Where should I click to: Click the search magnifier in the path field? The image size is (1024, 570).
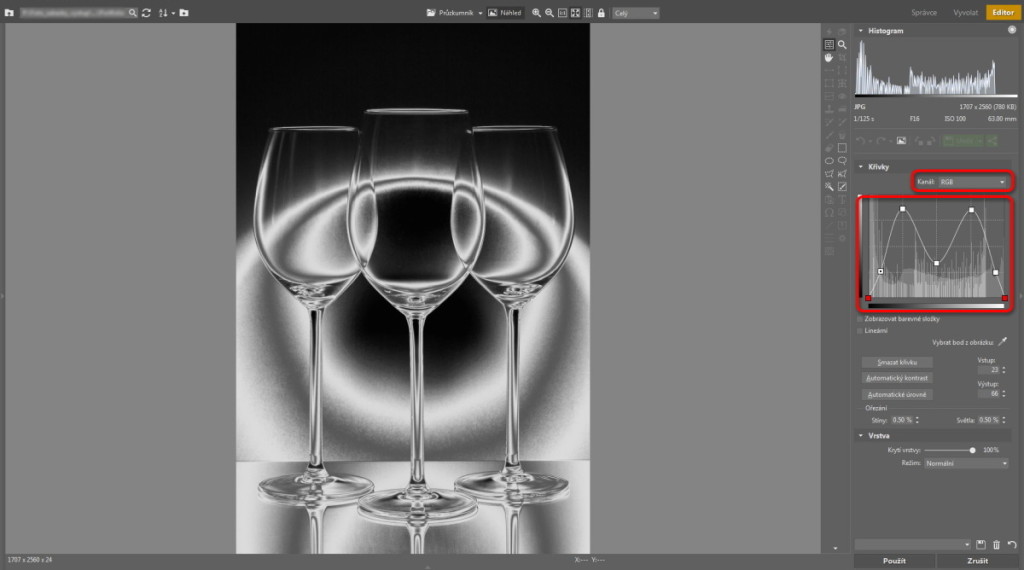tap(133, 12)
